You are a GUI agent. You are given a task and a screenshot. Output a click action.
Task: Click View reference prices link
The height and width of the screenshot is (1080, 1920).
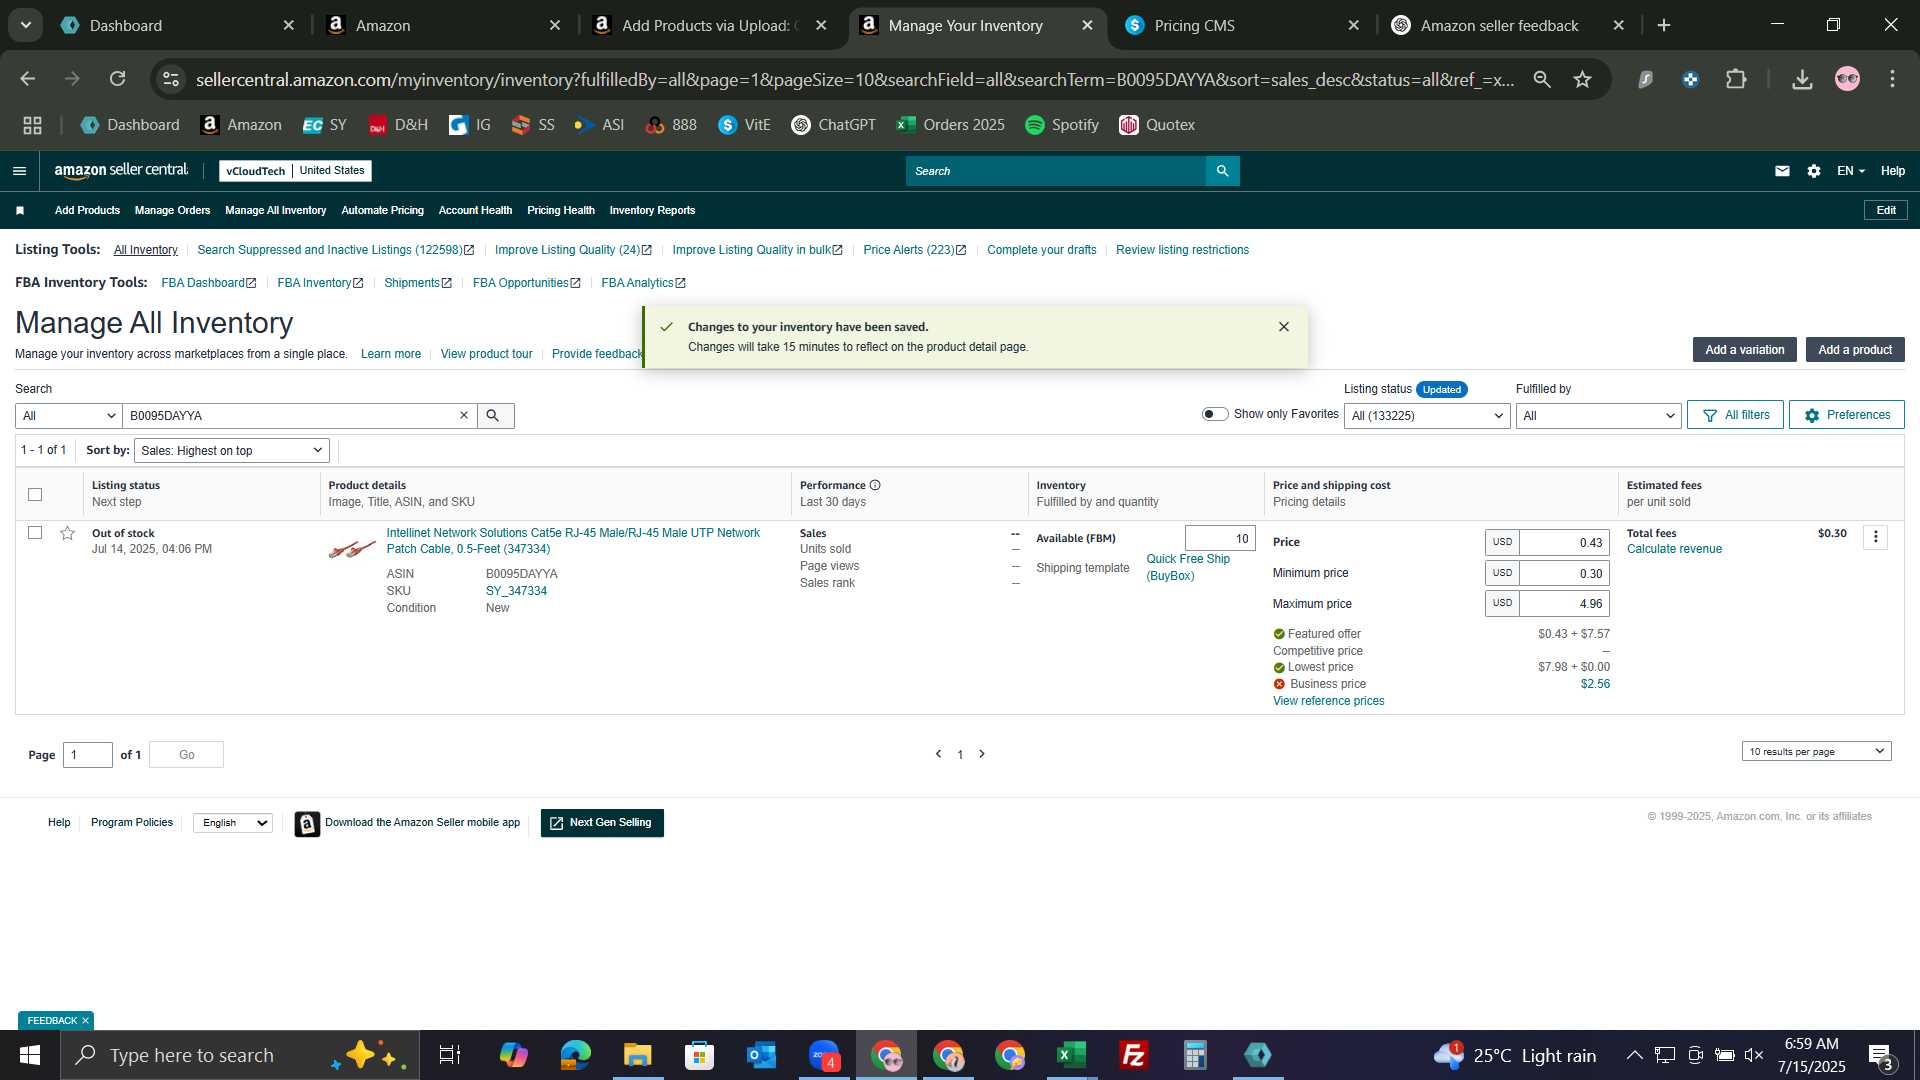coord(1328,701)
